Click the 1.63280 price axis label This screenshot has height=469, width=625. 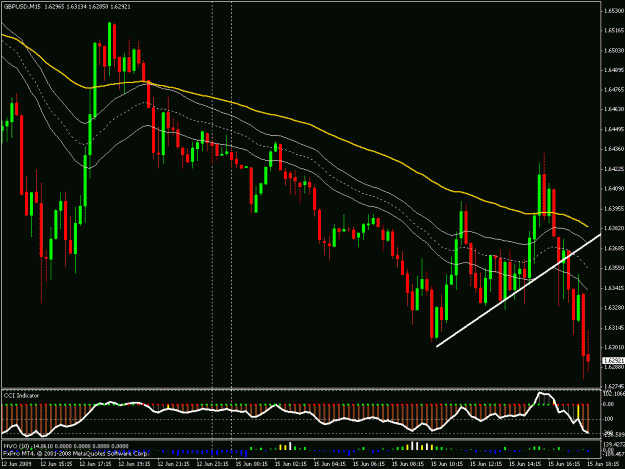614,308
